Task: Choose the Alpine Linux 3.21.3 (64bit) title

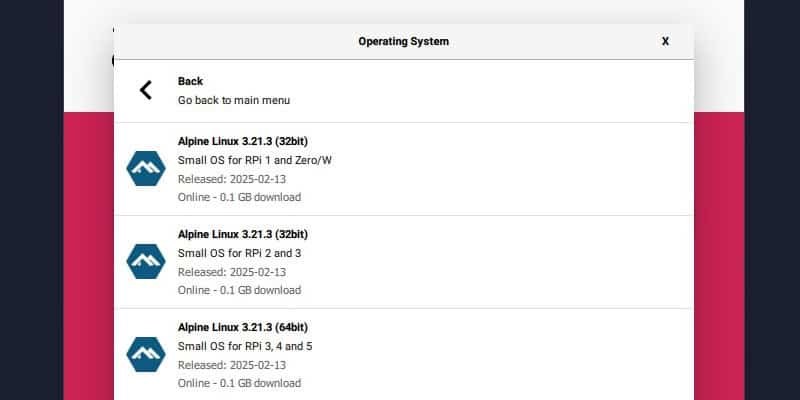Action: pos(249,327)
